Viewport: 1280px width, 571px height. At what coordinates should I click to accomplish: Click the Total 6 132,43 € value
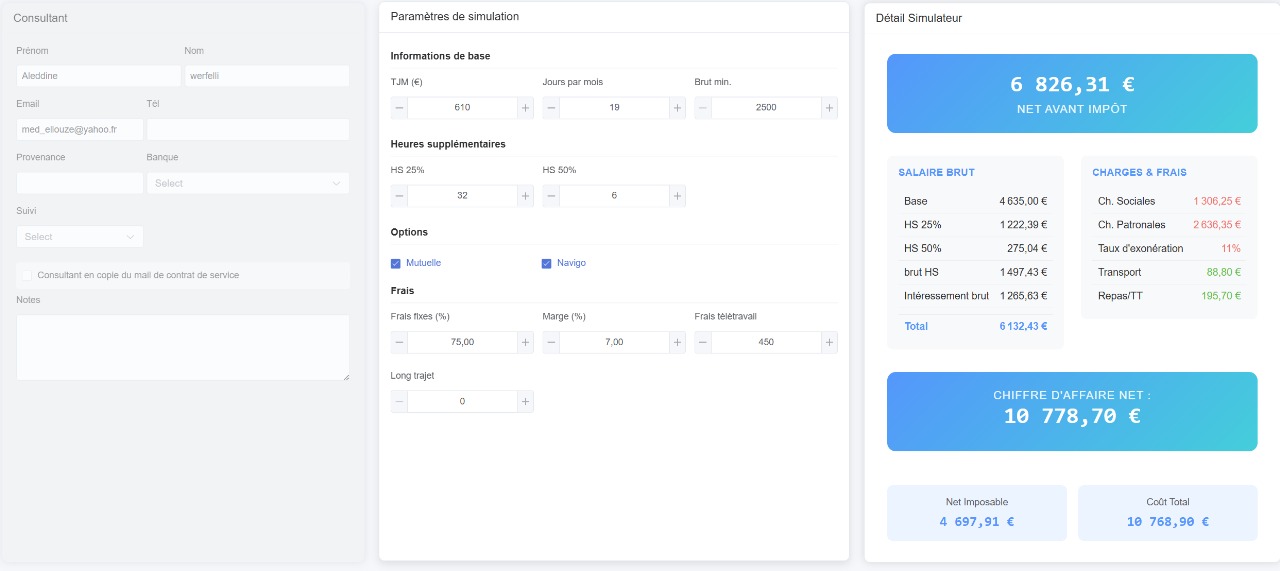click(x=1023, y=326)
